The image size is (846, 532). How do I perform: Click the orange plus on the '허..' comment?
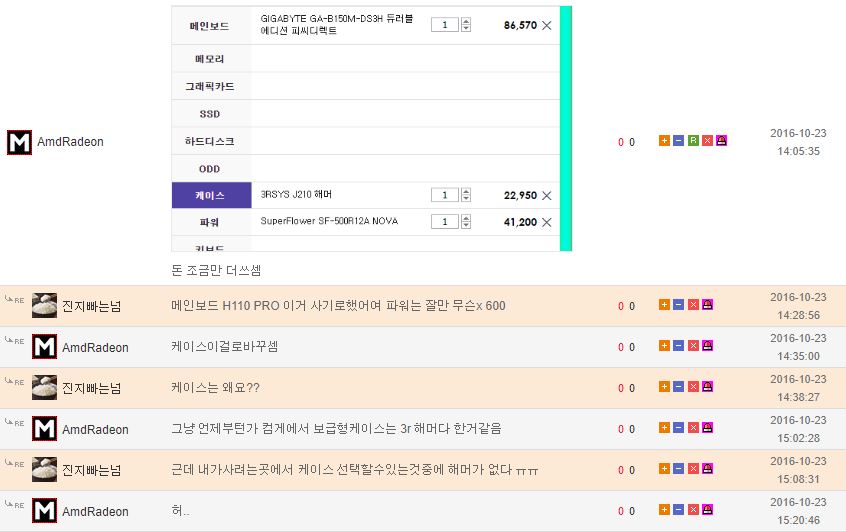point(664,510)
